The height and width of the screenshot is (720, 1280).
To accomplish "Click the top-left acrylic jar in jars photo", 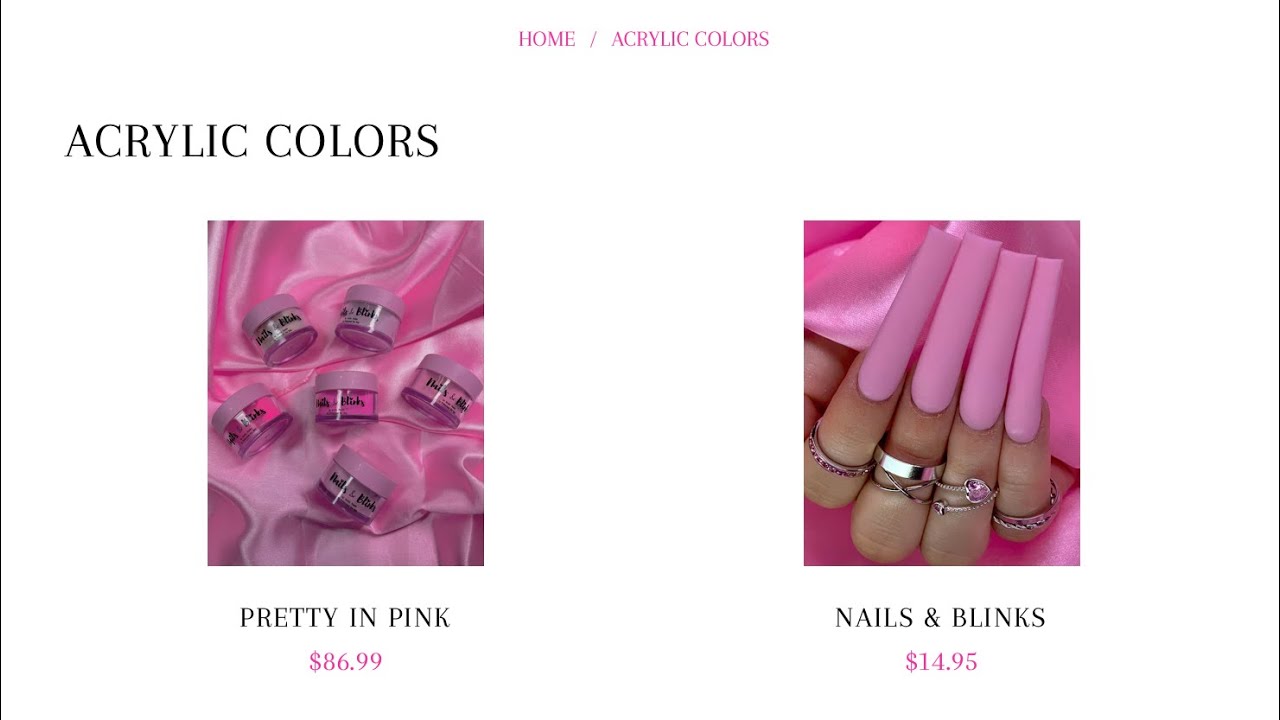I will (x=279, y=330).
